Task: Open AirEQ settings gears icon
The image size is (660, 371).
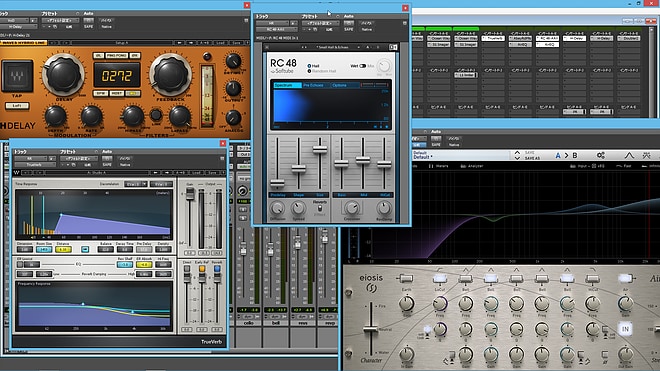Action: (x=601, y=155)
